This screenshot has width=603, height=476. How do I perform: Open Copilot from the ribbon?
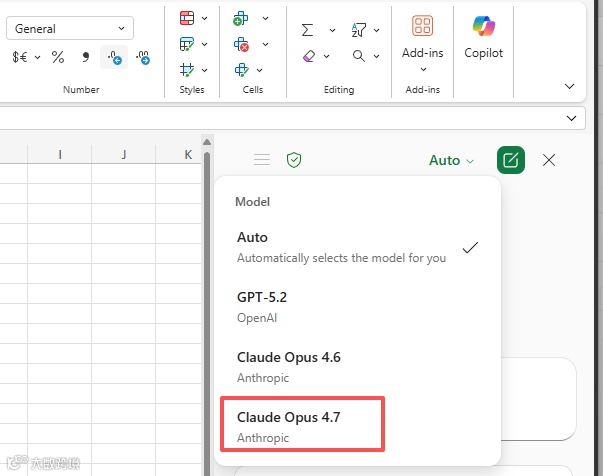point(483,37)
